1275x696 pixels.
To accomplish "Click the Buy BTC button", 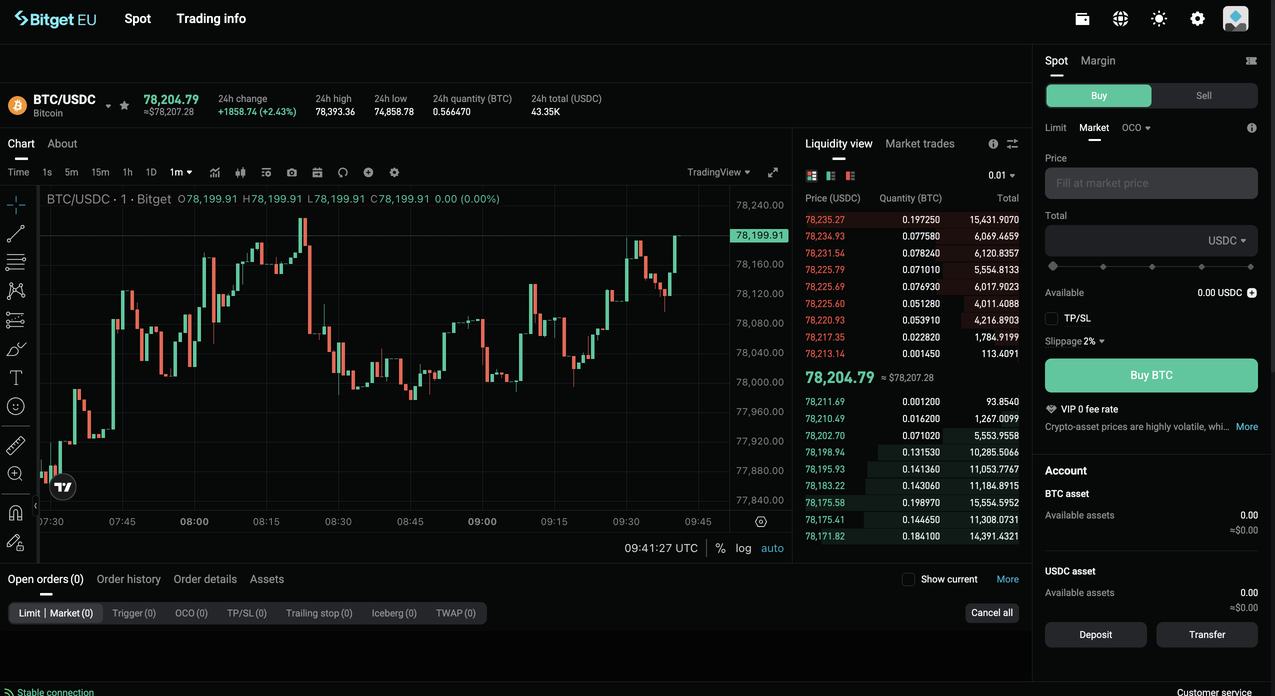I will pos(1151,375).
